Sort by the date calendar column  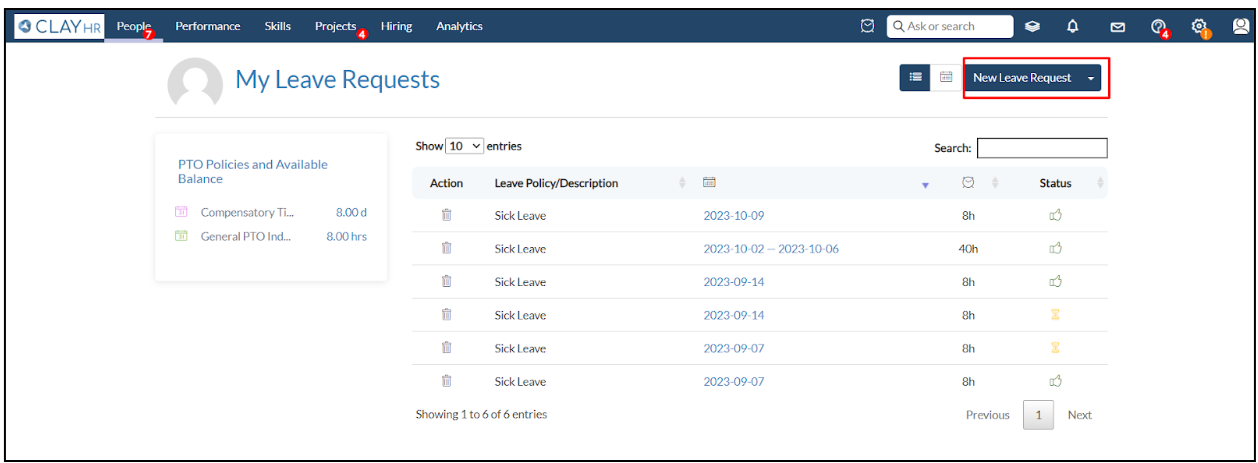(x=709, y=183)
